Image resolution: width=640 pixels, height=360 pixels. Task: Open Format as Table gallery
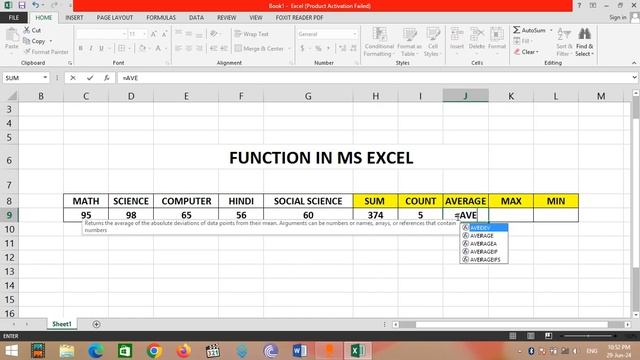tap(409, 42)
